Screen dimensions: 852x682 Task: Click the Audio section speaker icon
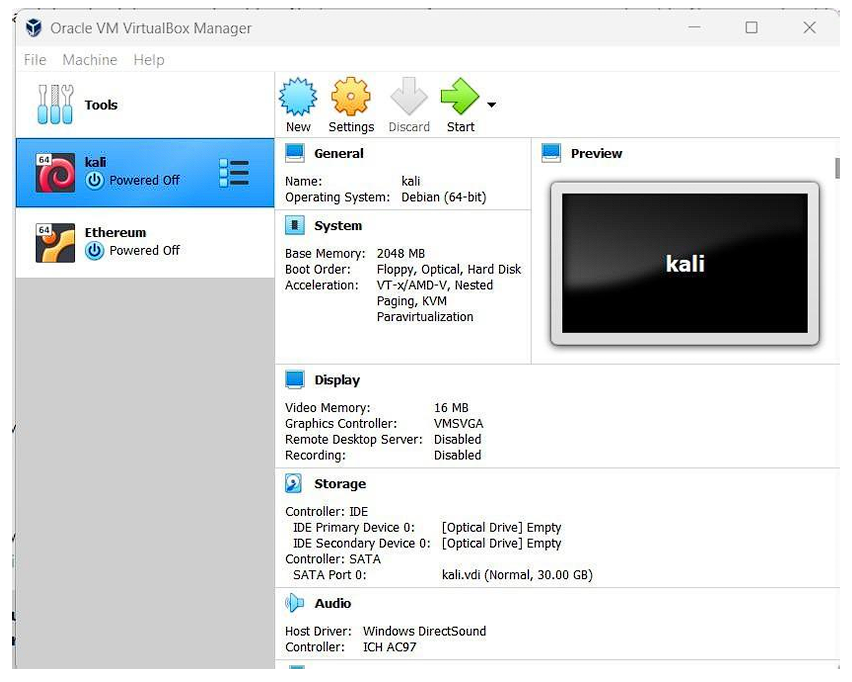[294, 603]
